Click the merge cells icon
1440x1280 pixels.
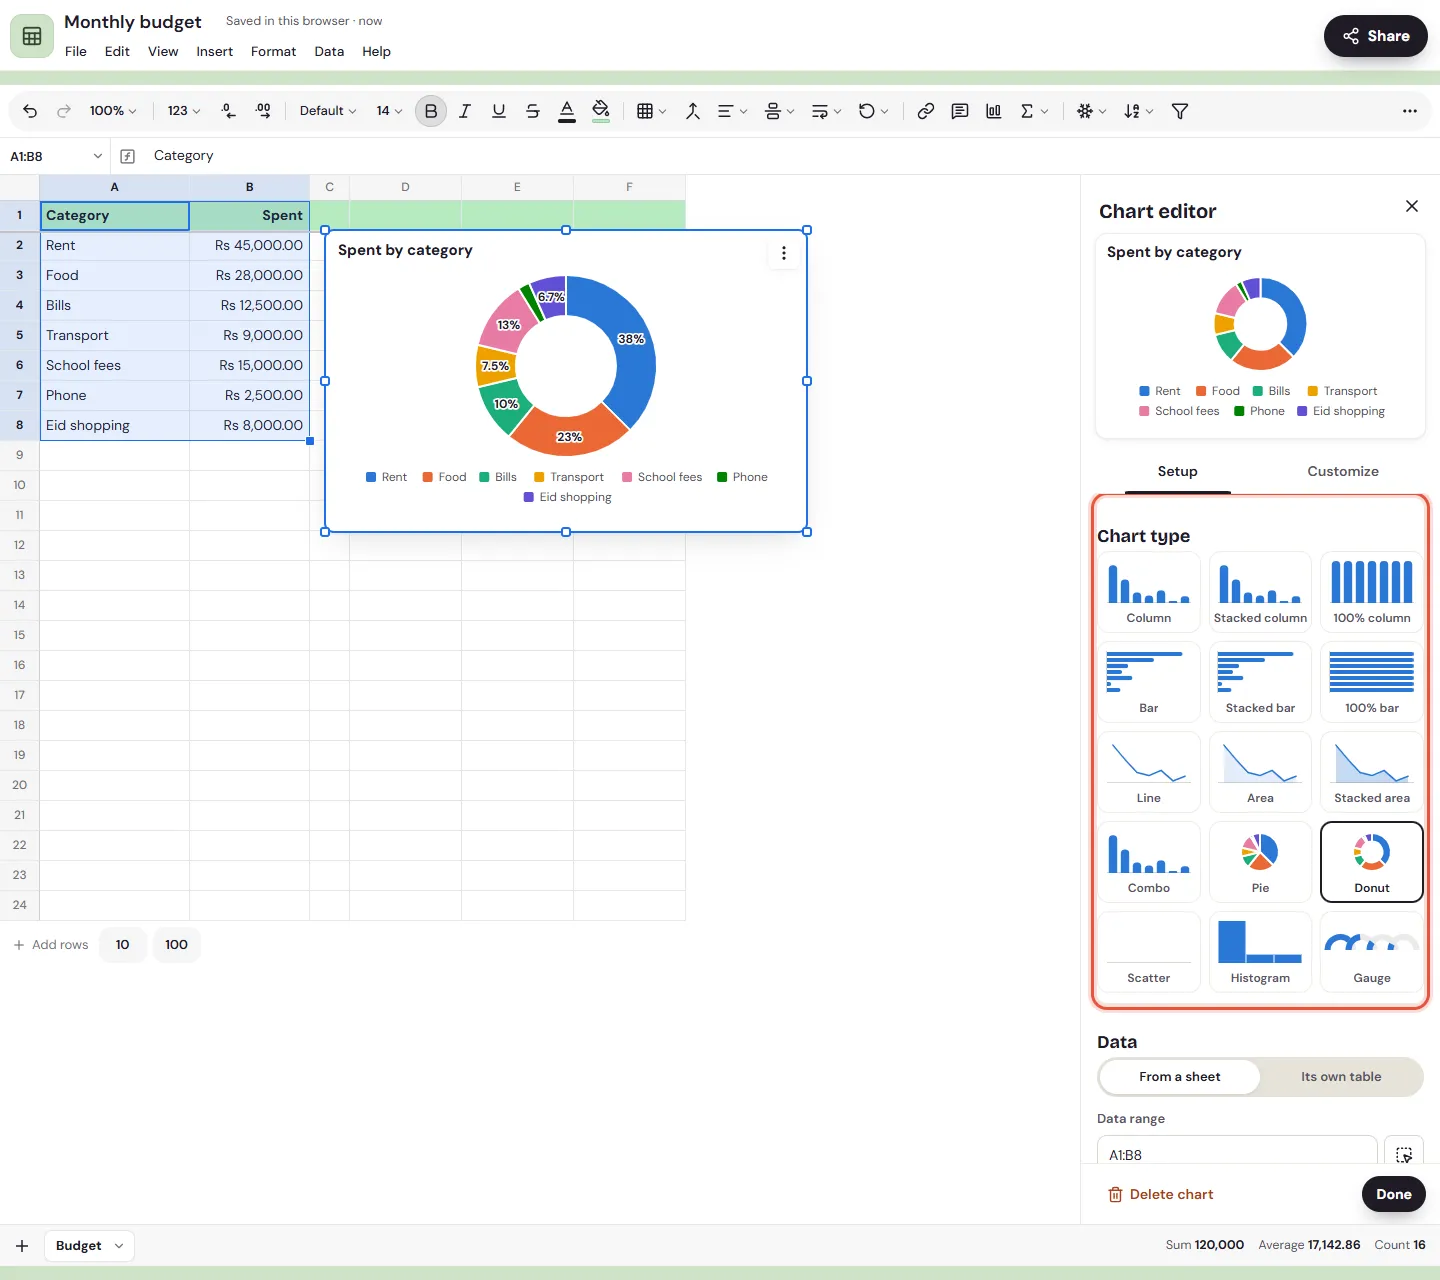pyautogui.click(x=692, y=111)
